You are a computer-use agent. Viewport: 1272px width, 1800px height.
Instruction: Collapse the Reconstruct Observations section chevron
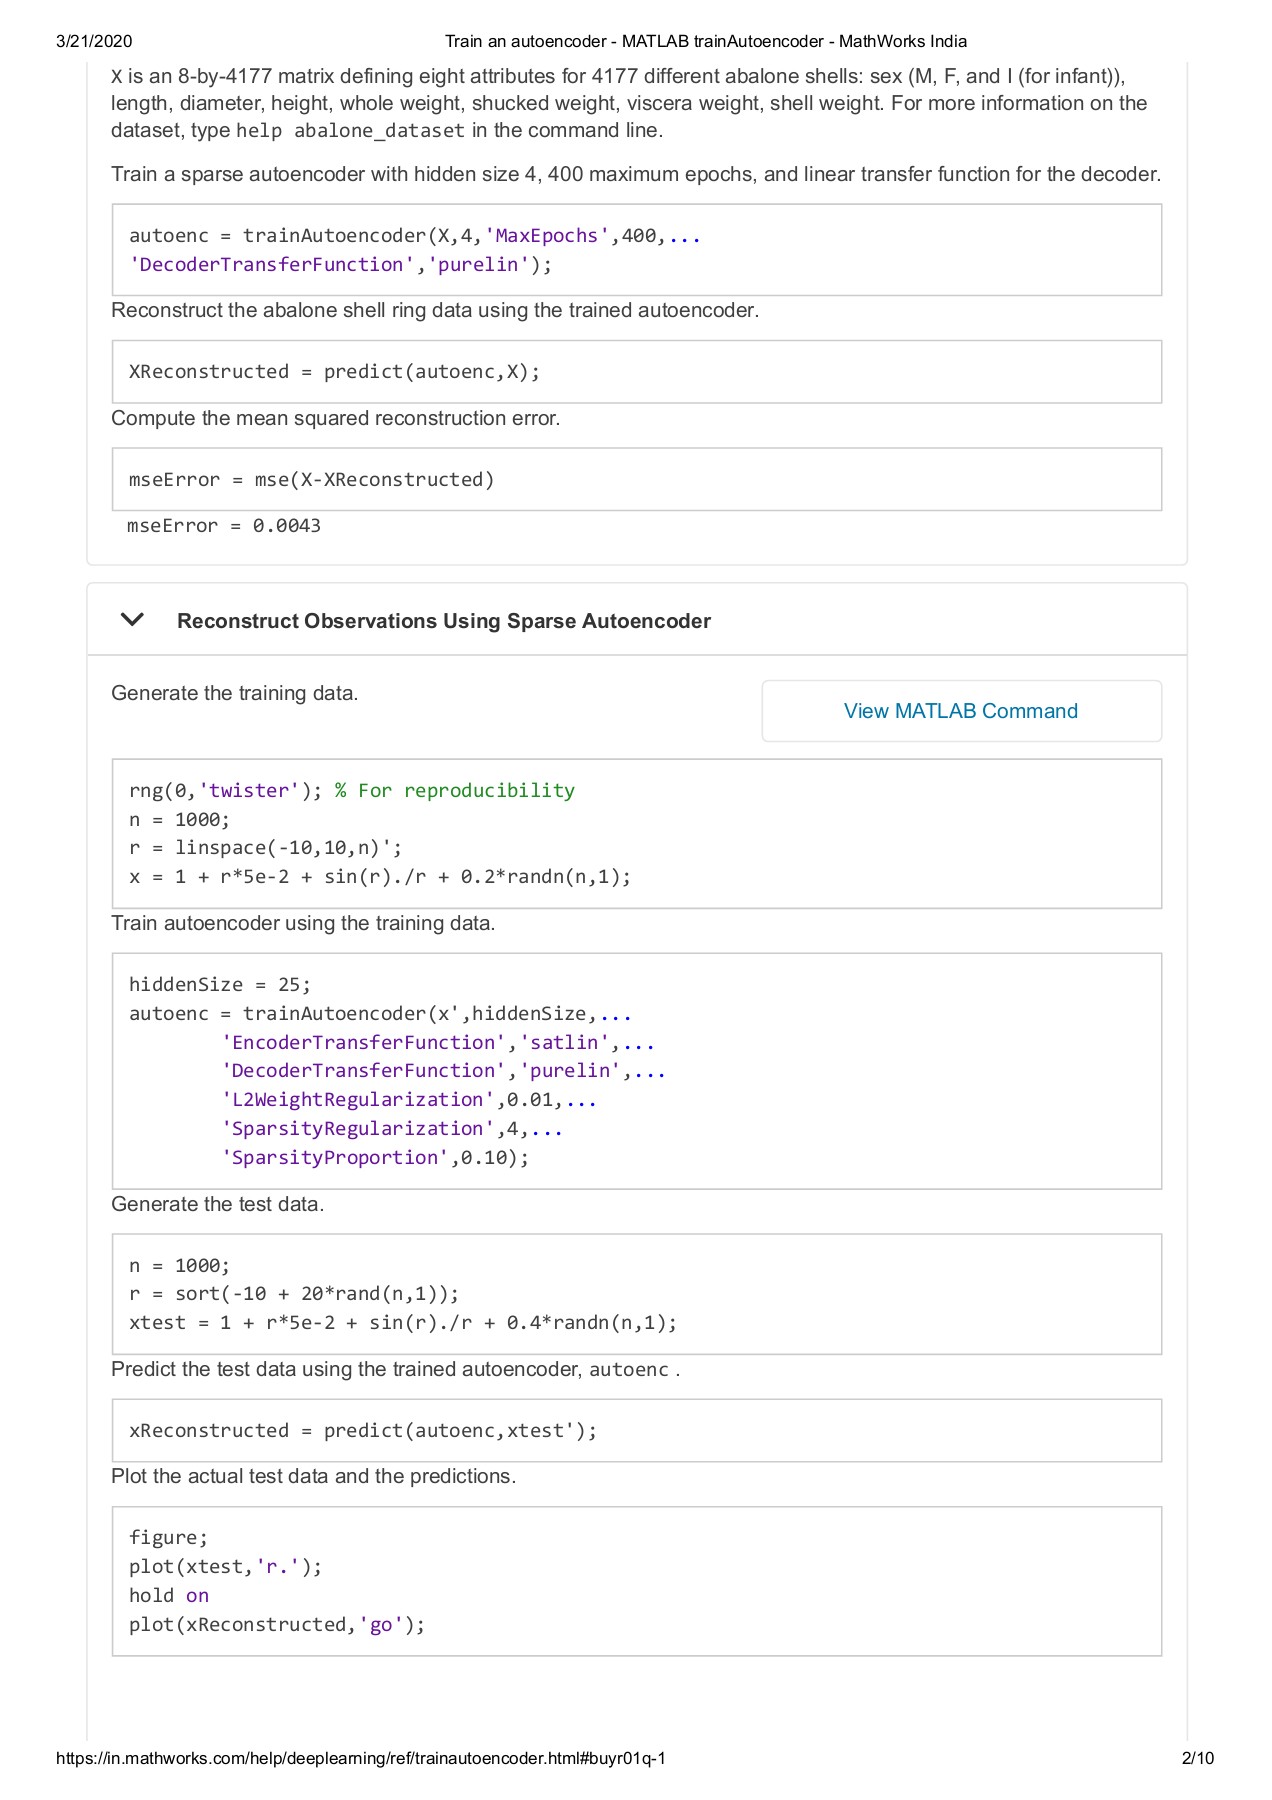[x=132, y=620]
